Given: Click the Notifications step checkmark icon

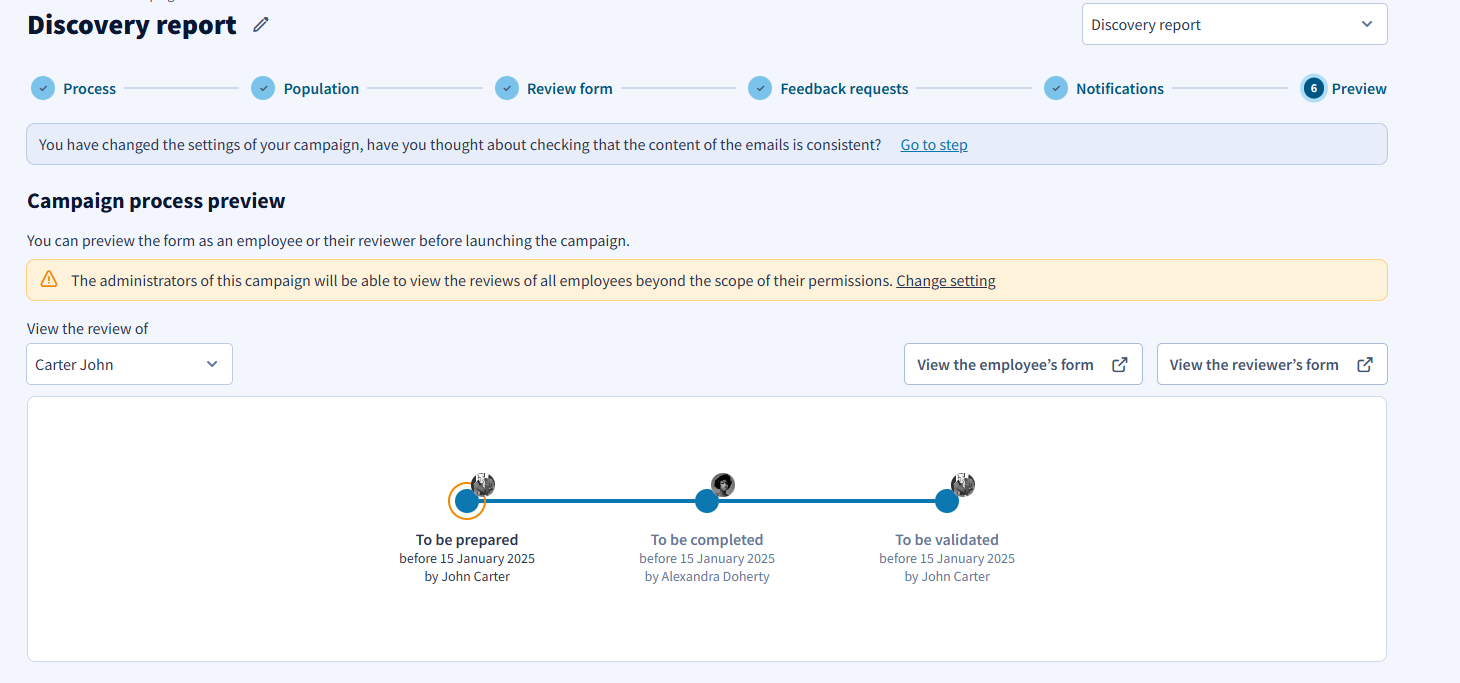Looking at the screenshot, I should 1056,88.
